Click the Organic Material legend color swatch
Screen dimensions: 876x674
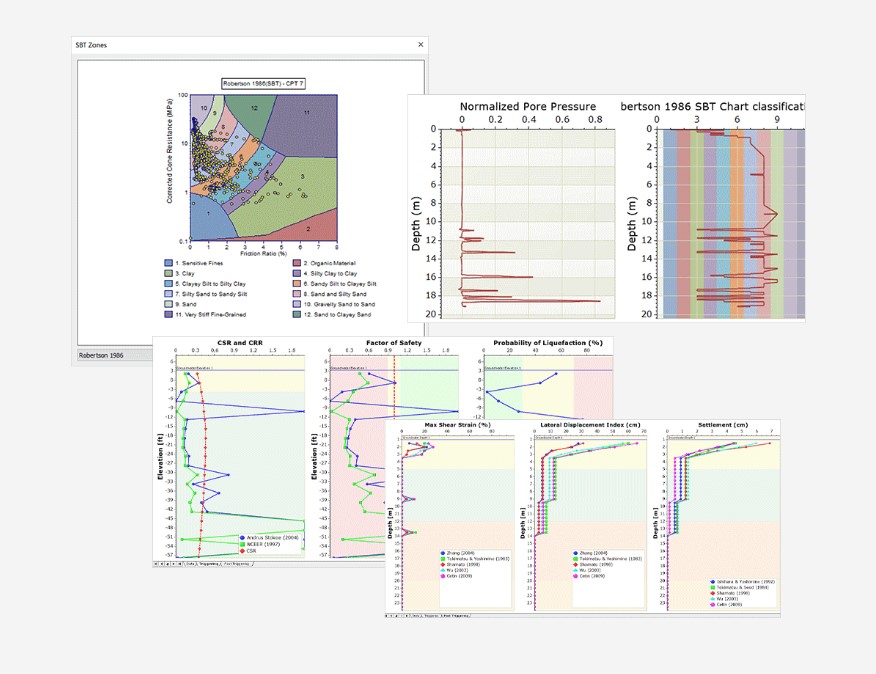tap(297, 263)
